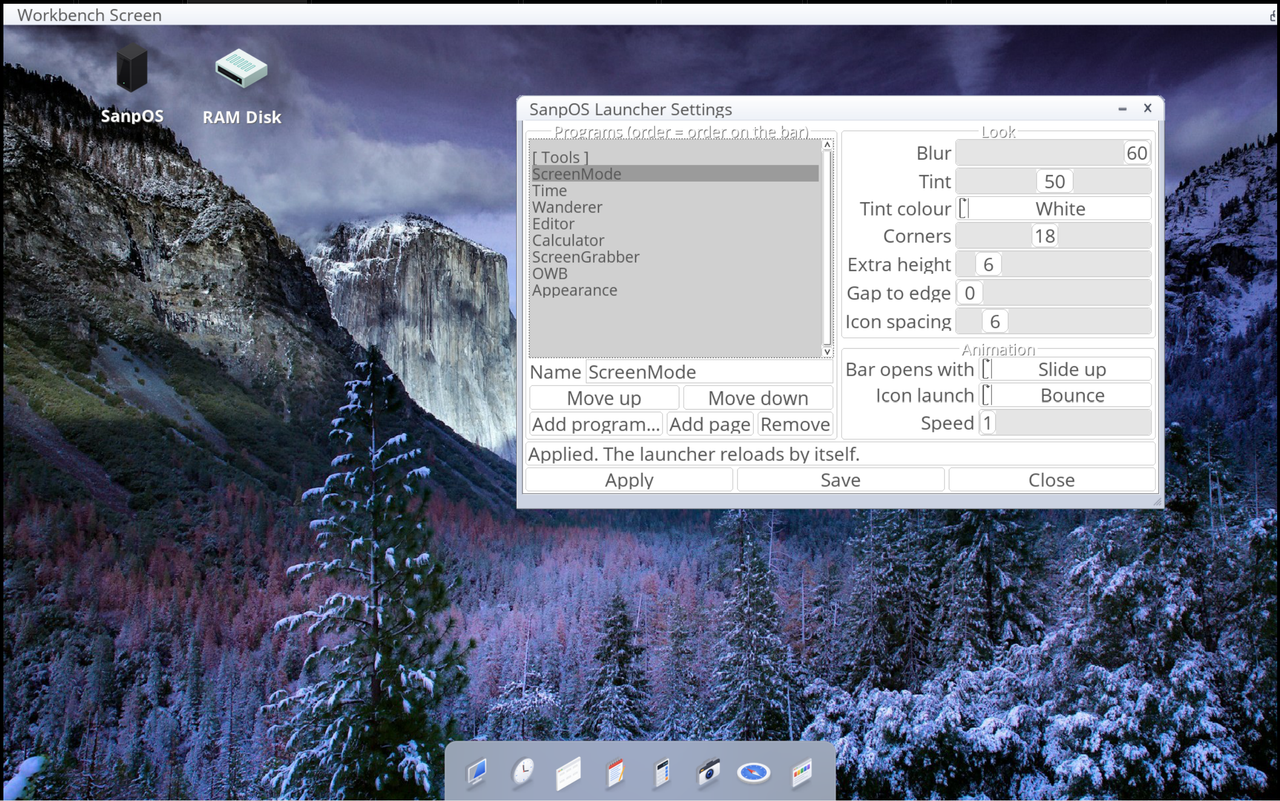This screenshot has height=801, width=1280.
Task: Open the Time clock icon in dock
Action: click(x=523, y=772)
